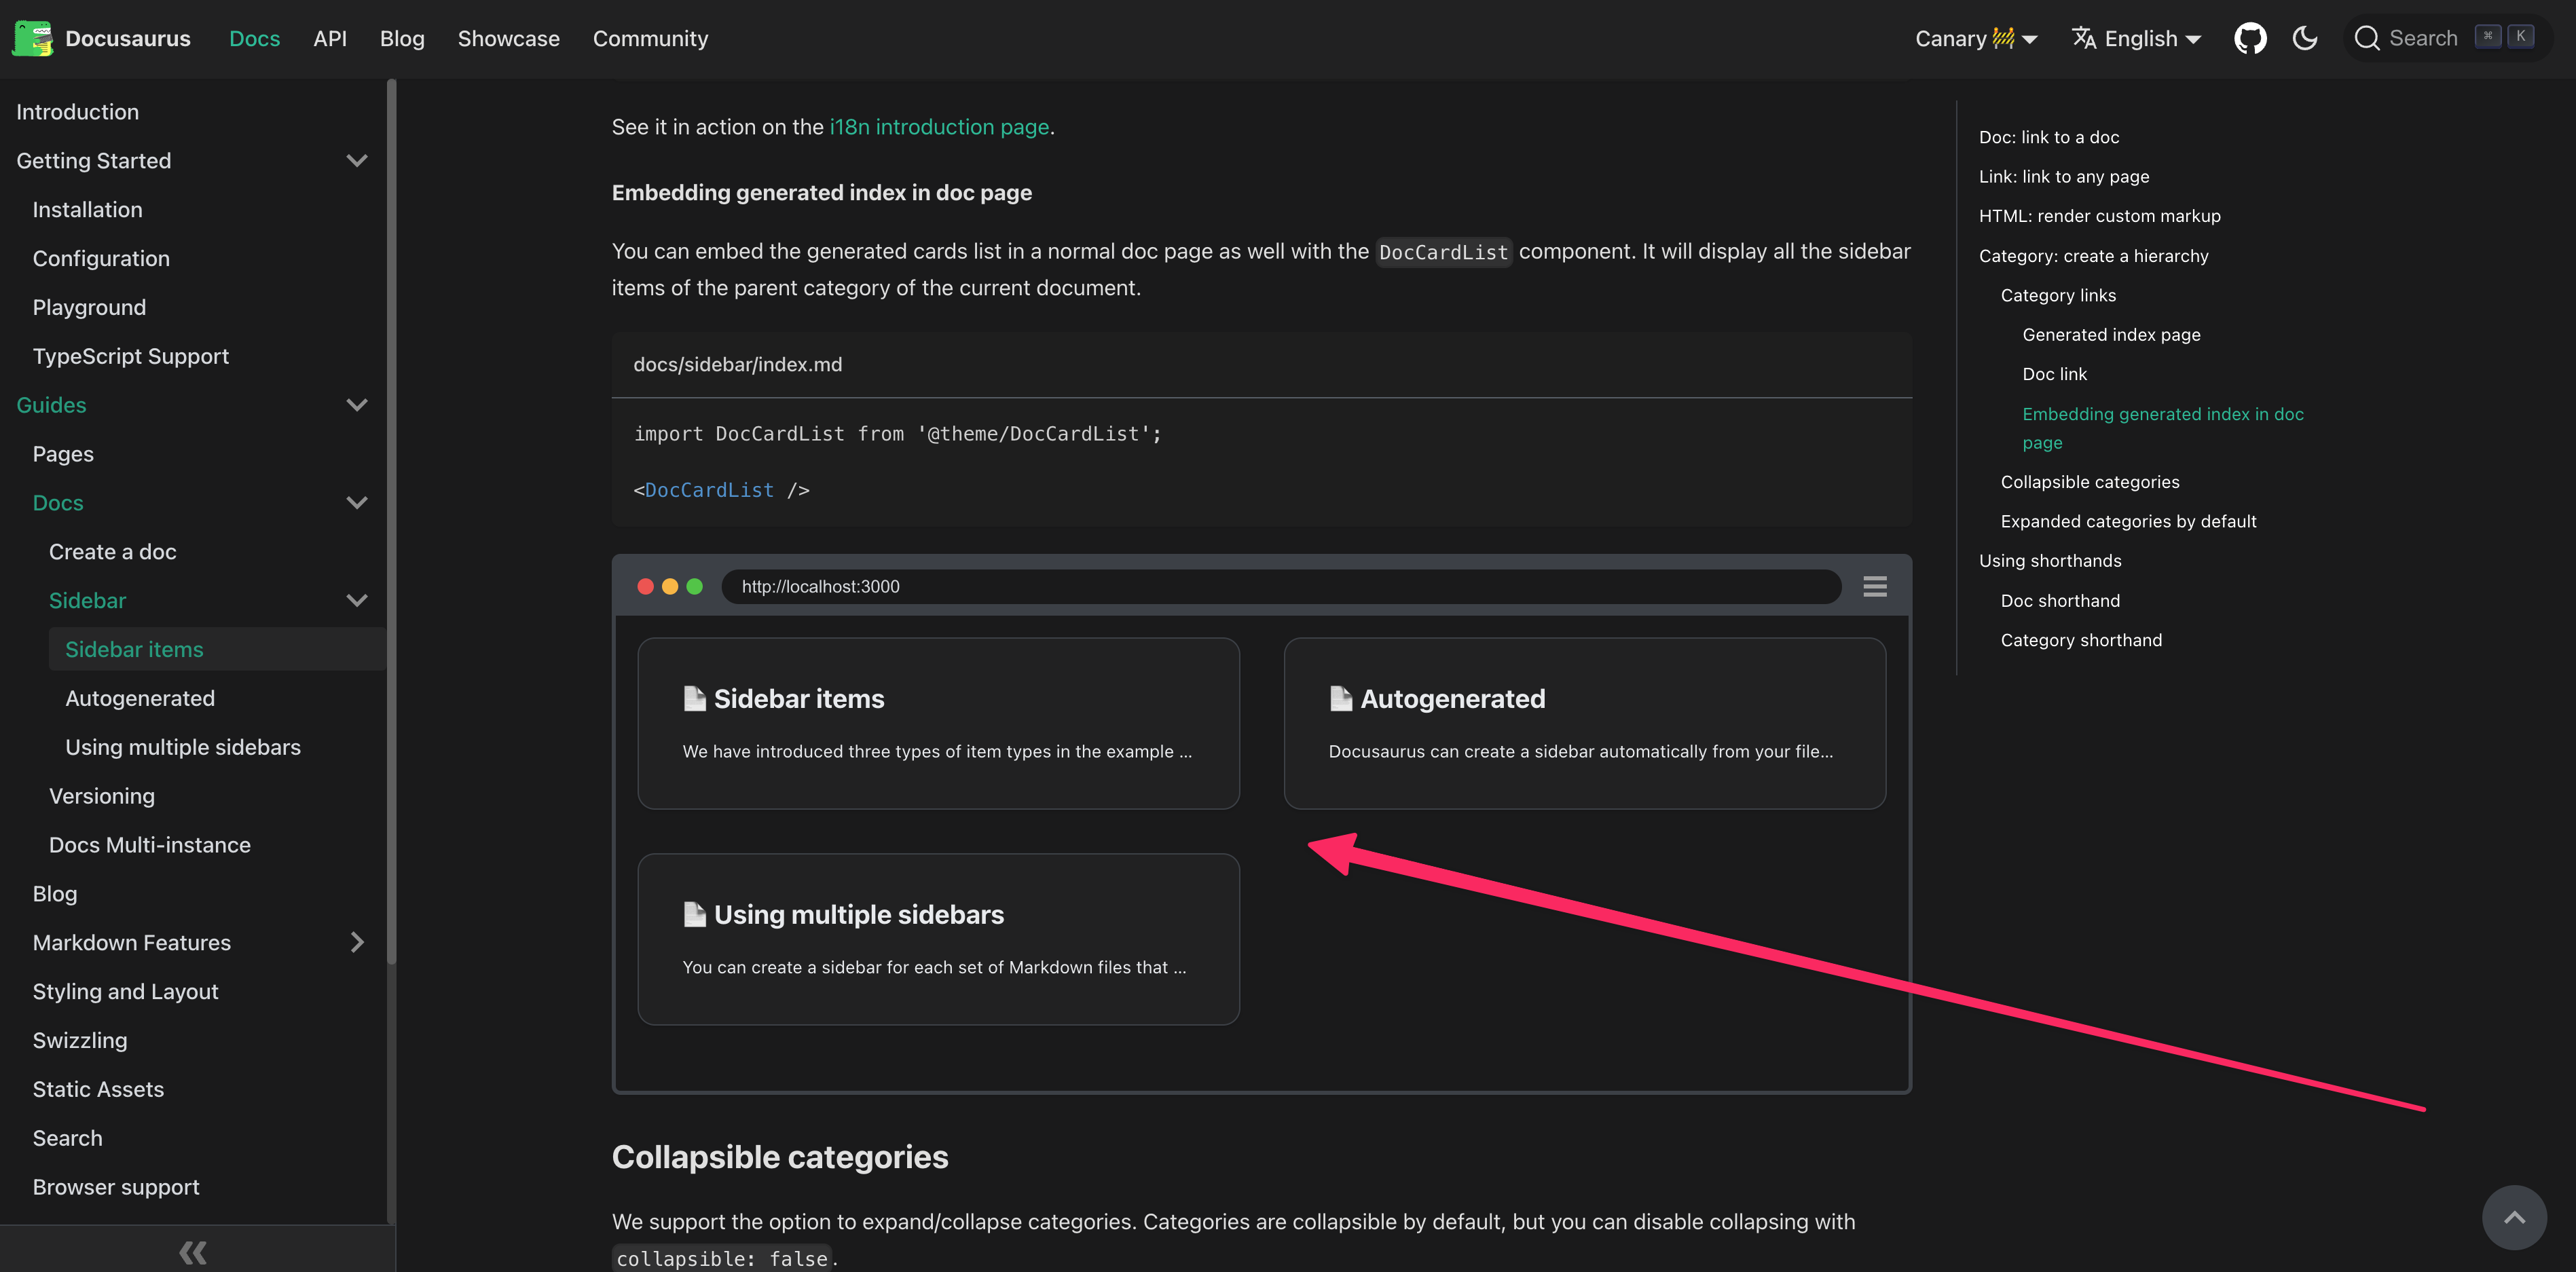Click the language translate icon

(2084, 38)
